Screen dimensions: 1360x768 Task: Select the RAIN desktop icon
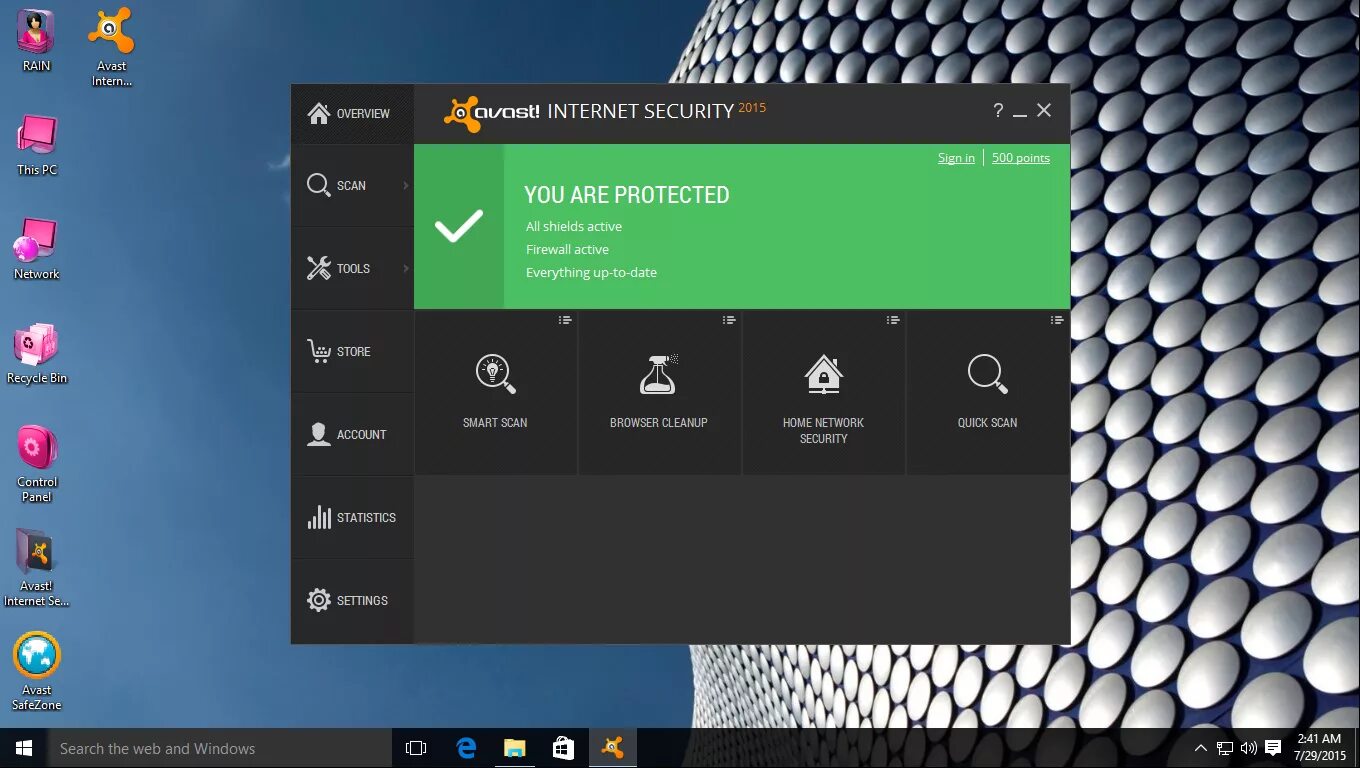coord(37,41)
